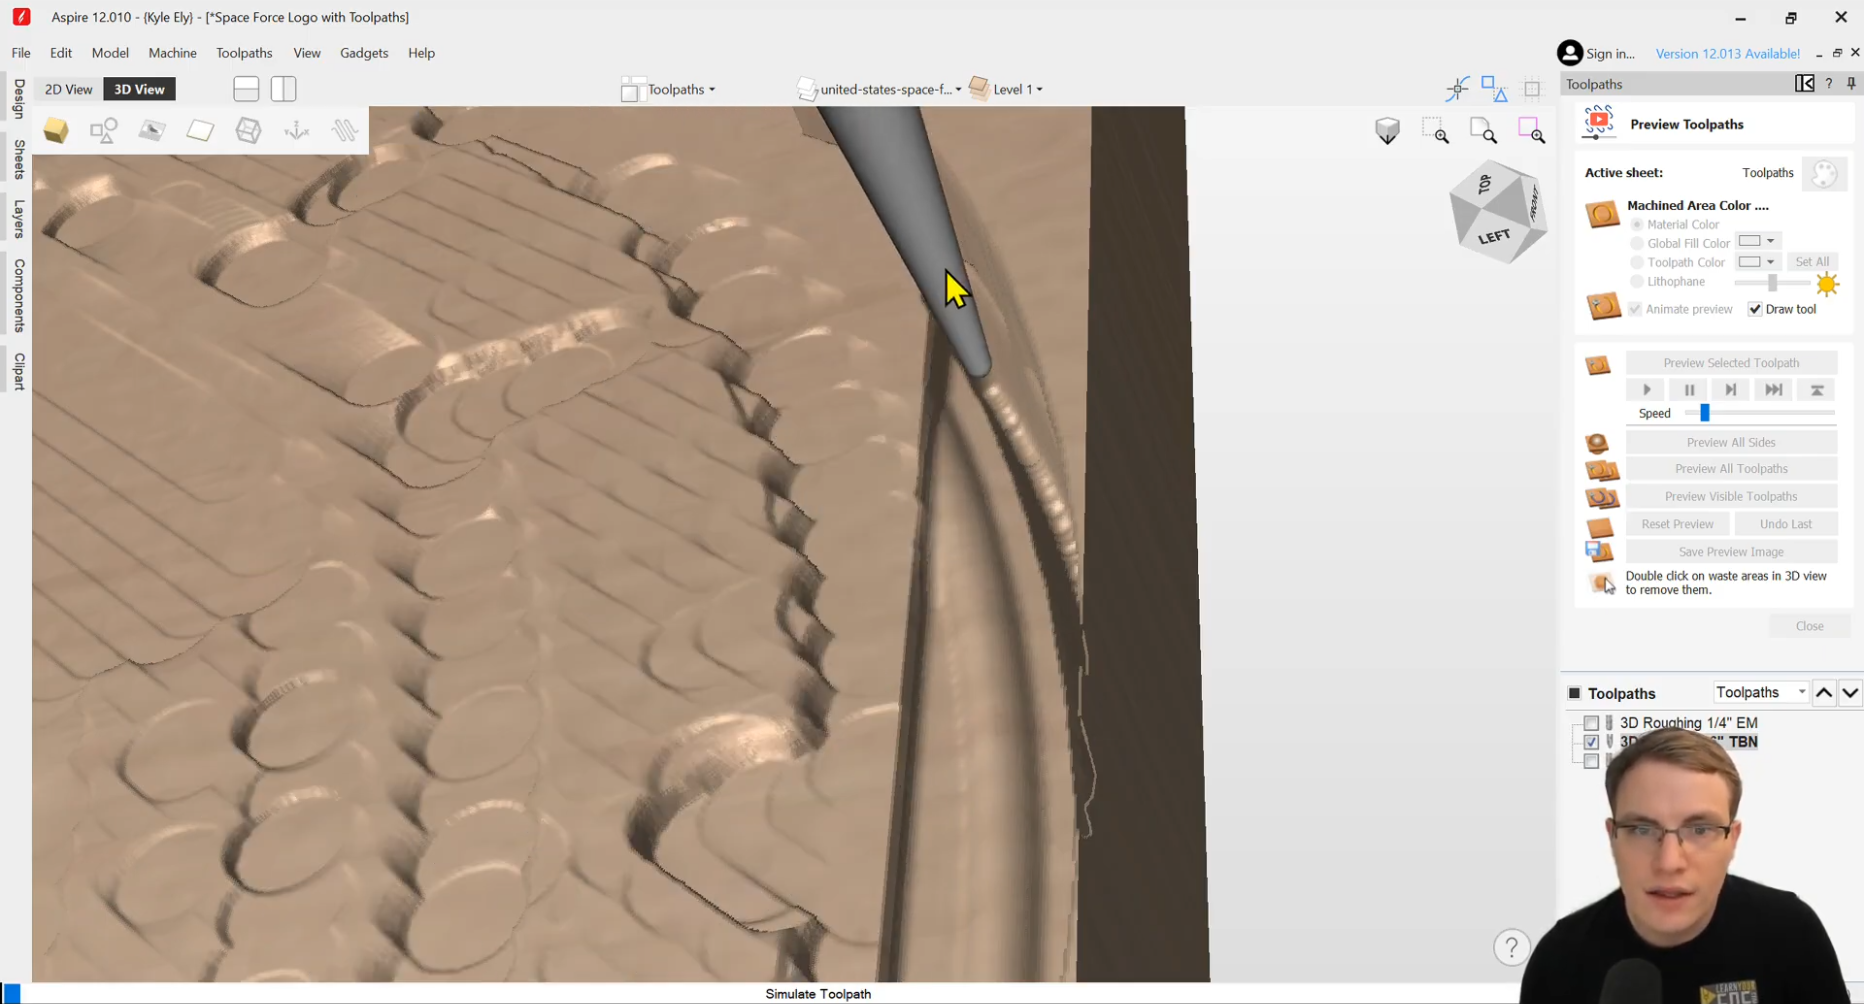Click the wave-lines toolpath display icon

(x=345, y=130)
